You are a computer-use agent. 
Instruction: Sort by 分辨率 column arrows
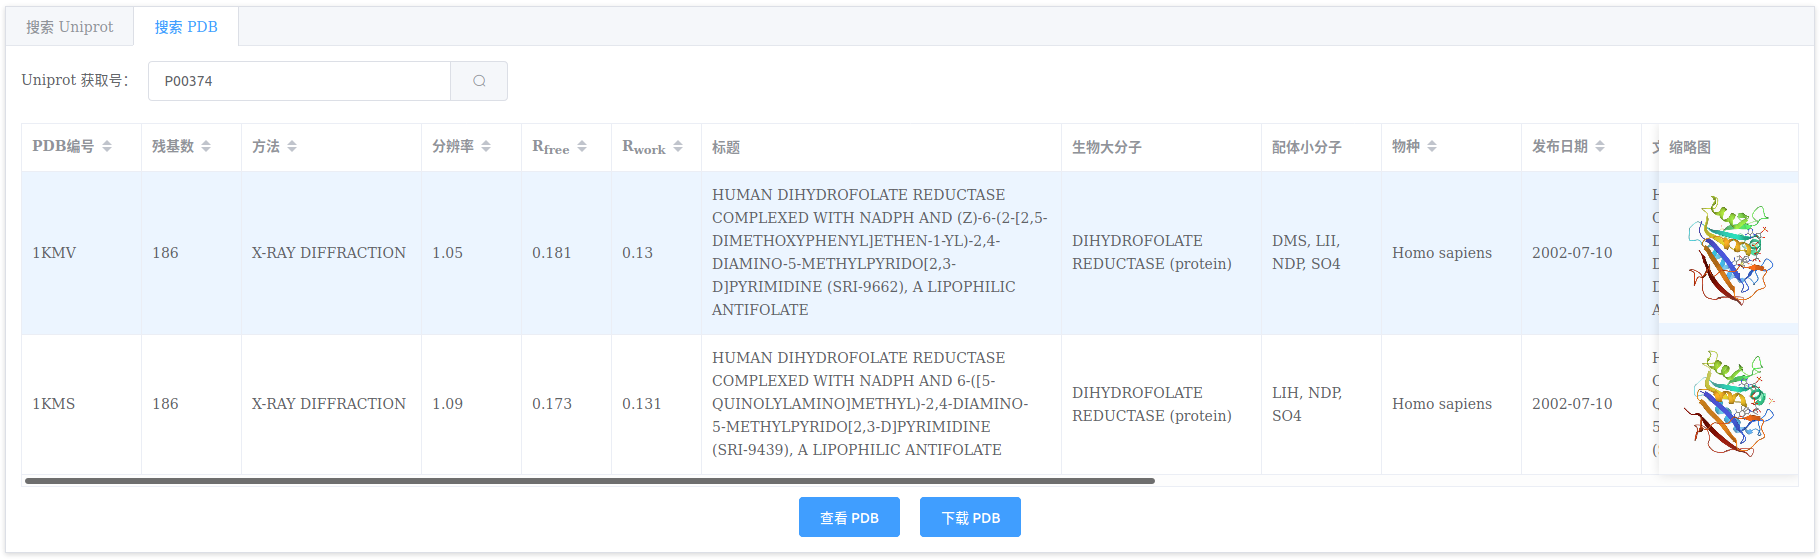point(486,147)
